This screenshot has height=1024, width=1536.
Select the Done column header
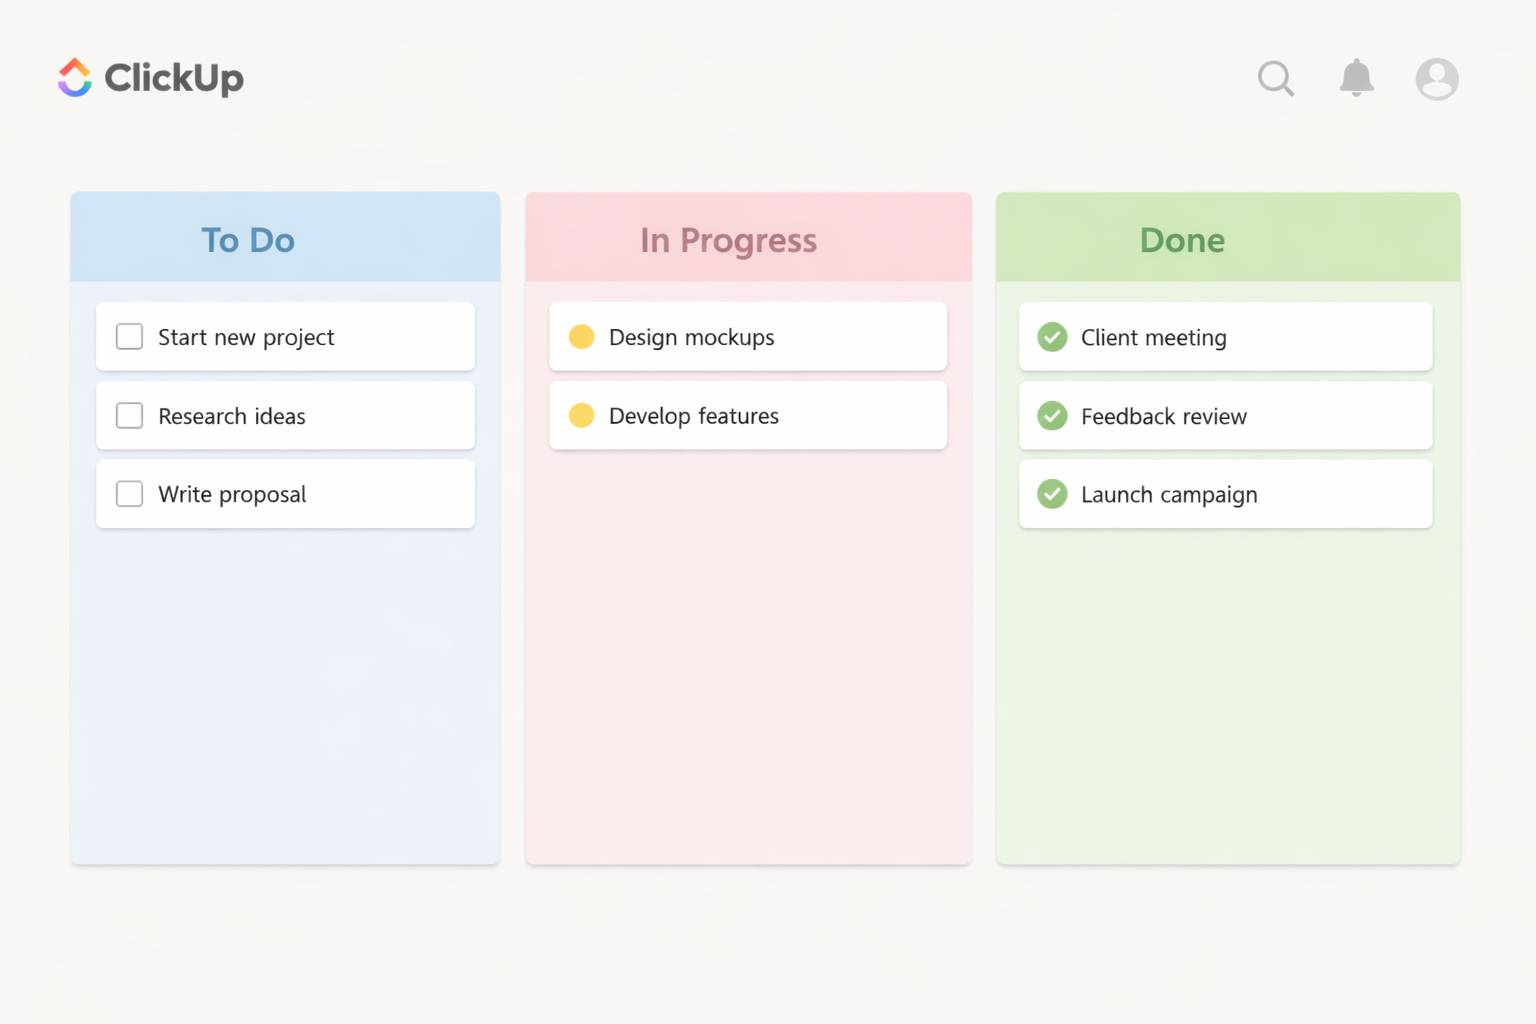tap(1182, 240)
